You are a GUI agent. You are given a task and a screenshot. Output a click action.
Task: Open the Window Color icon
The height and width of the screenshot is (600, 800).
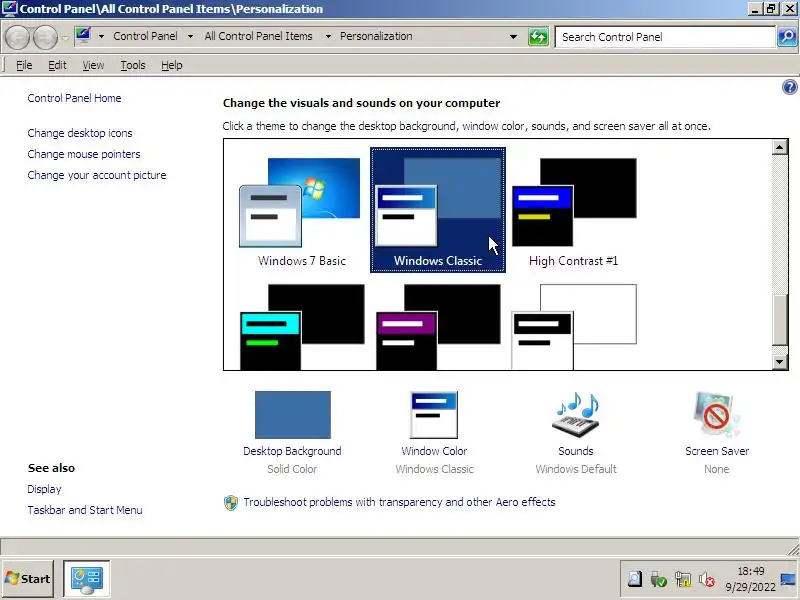tap(434, 414)
